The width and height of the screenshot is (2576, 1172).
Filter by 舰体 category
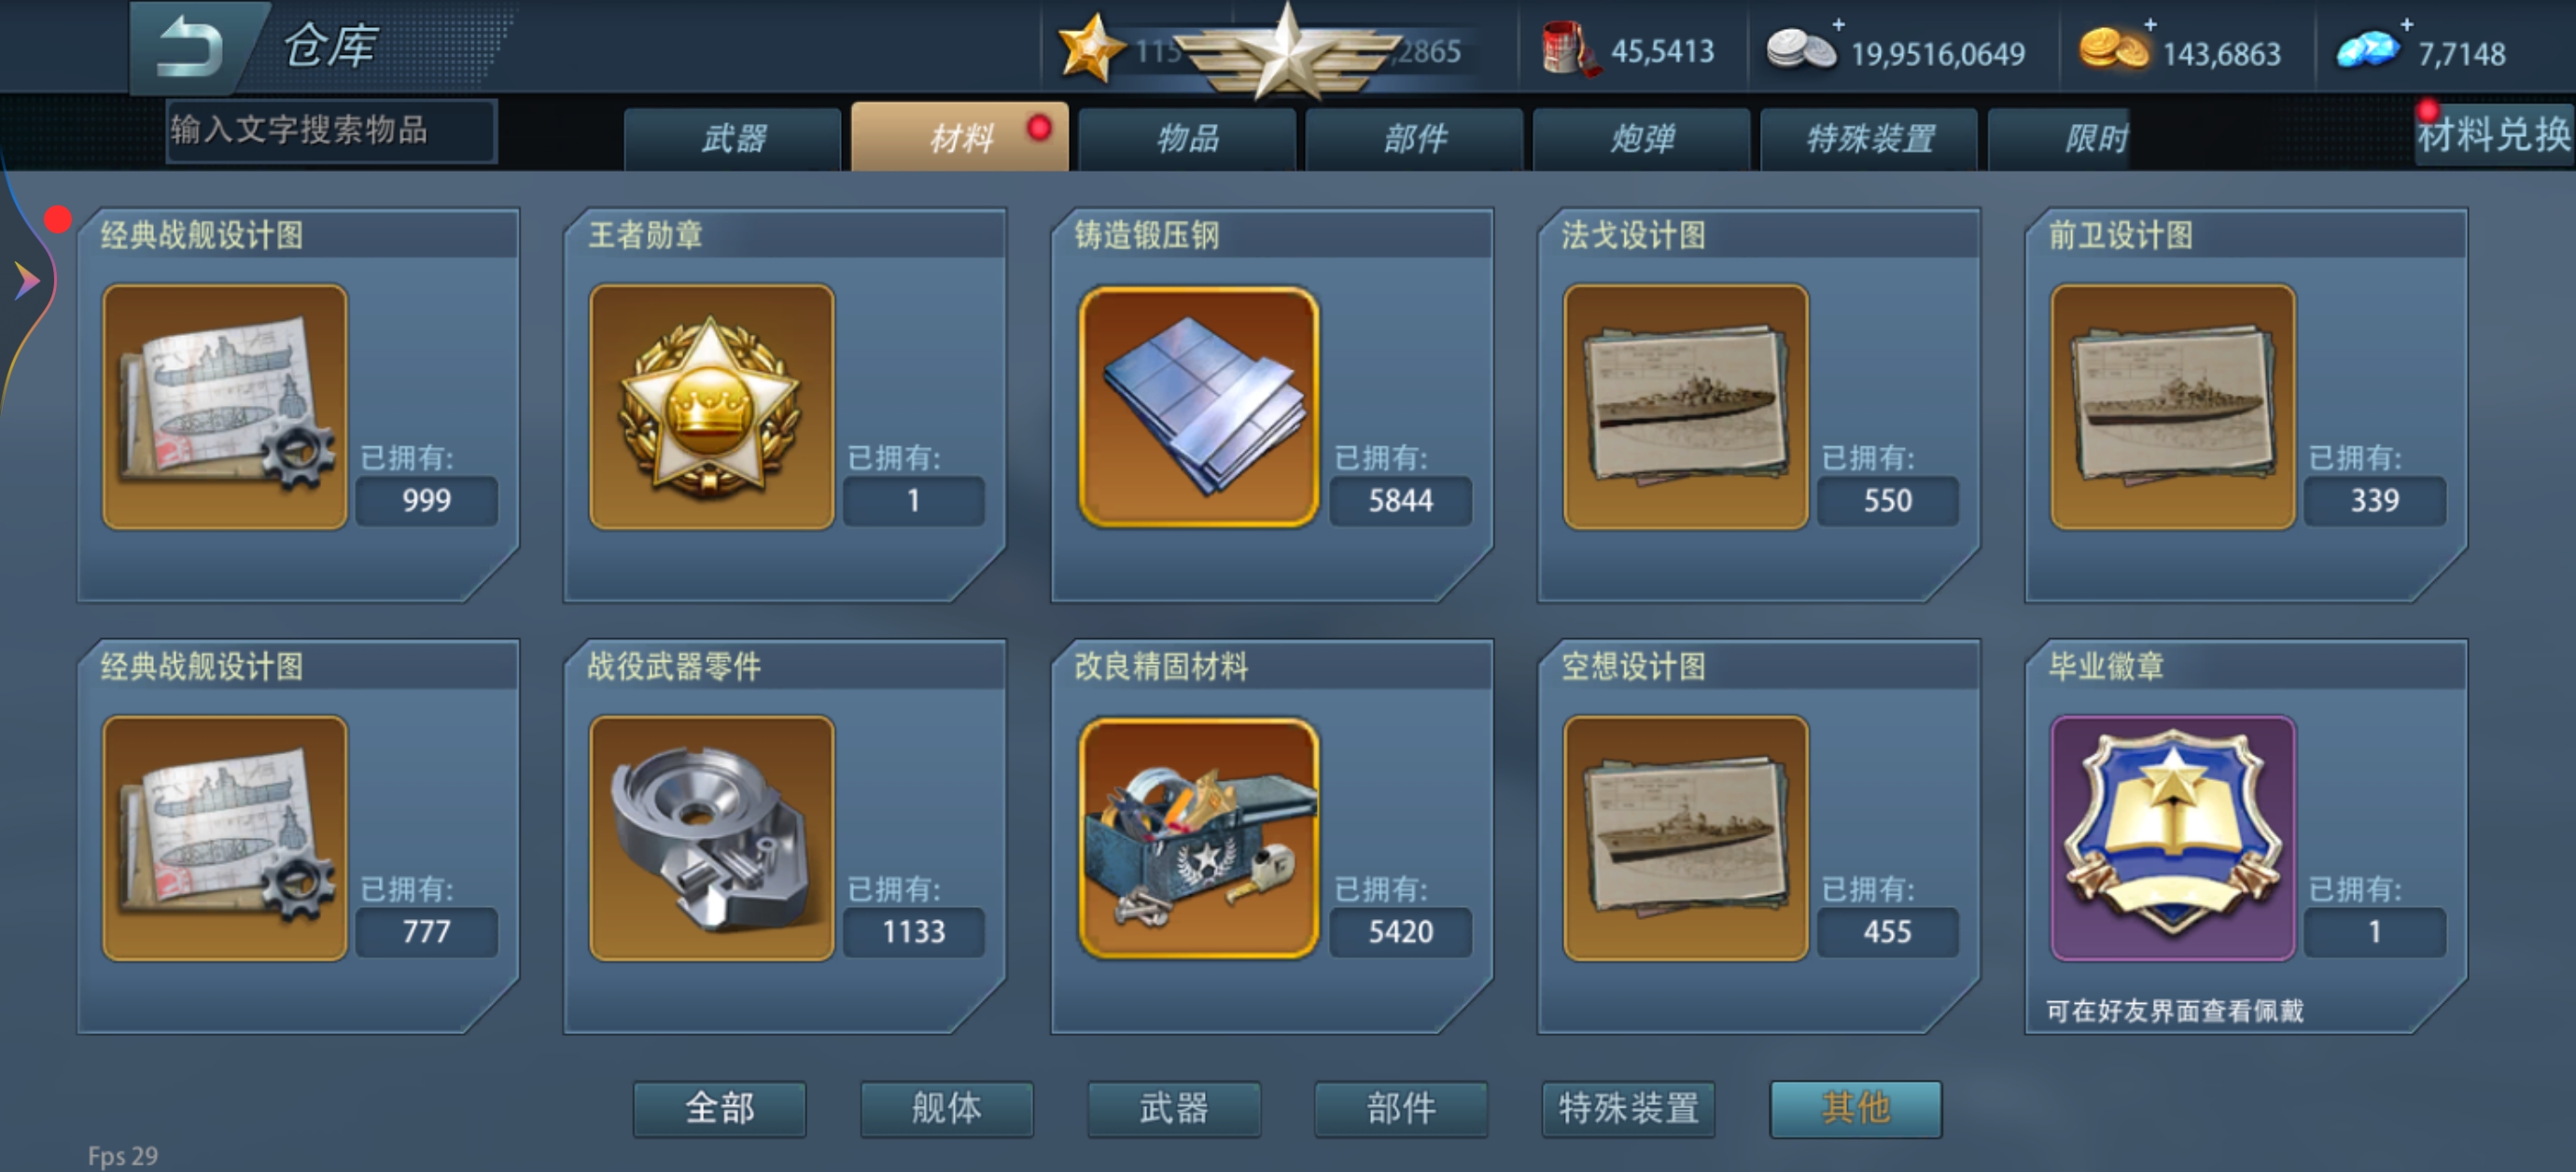click(946, 1108)
